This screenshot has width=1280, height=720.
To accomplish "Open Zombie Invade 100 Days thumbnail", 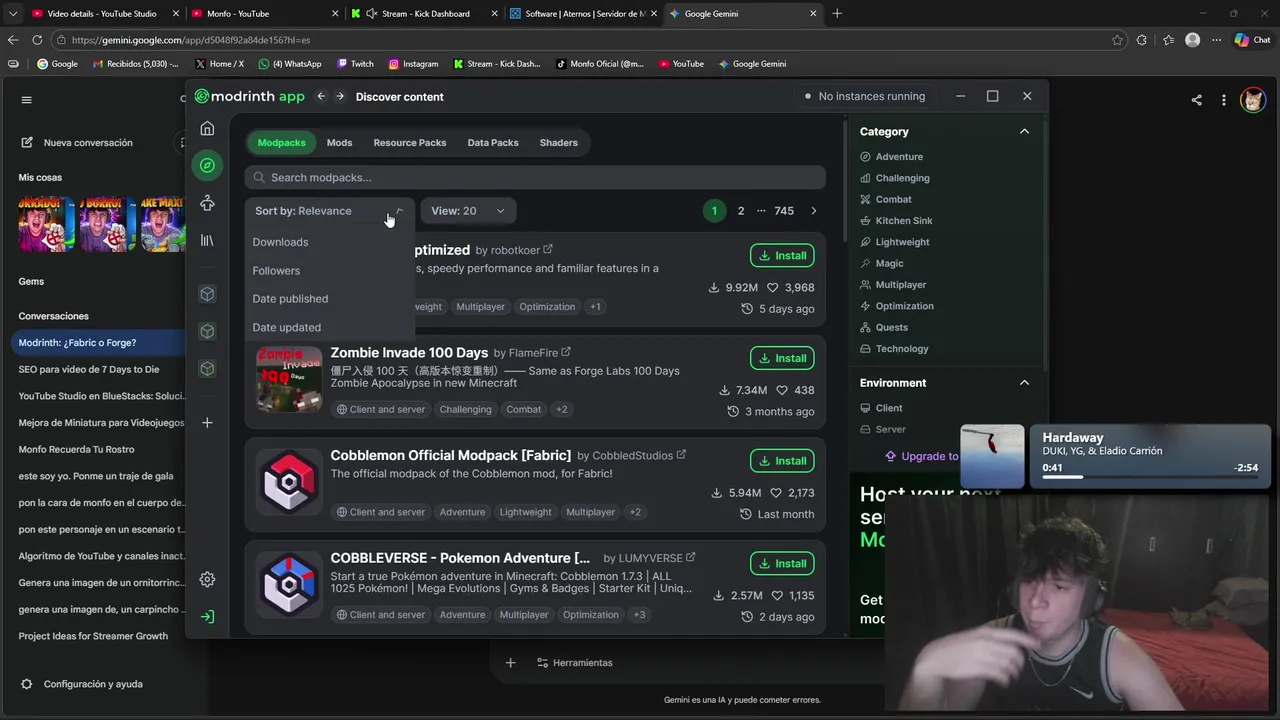I will click(289, 379).
